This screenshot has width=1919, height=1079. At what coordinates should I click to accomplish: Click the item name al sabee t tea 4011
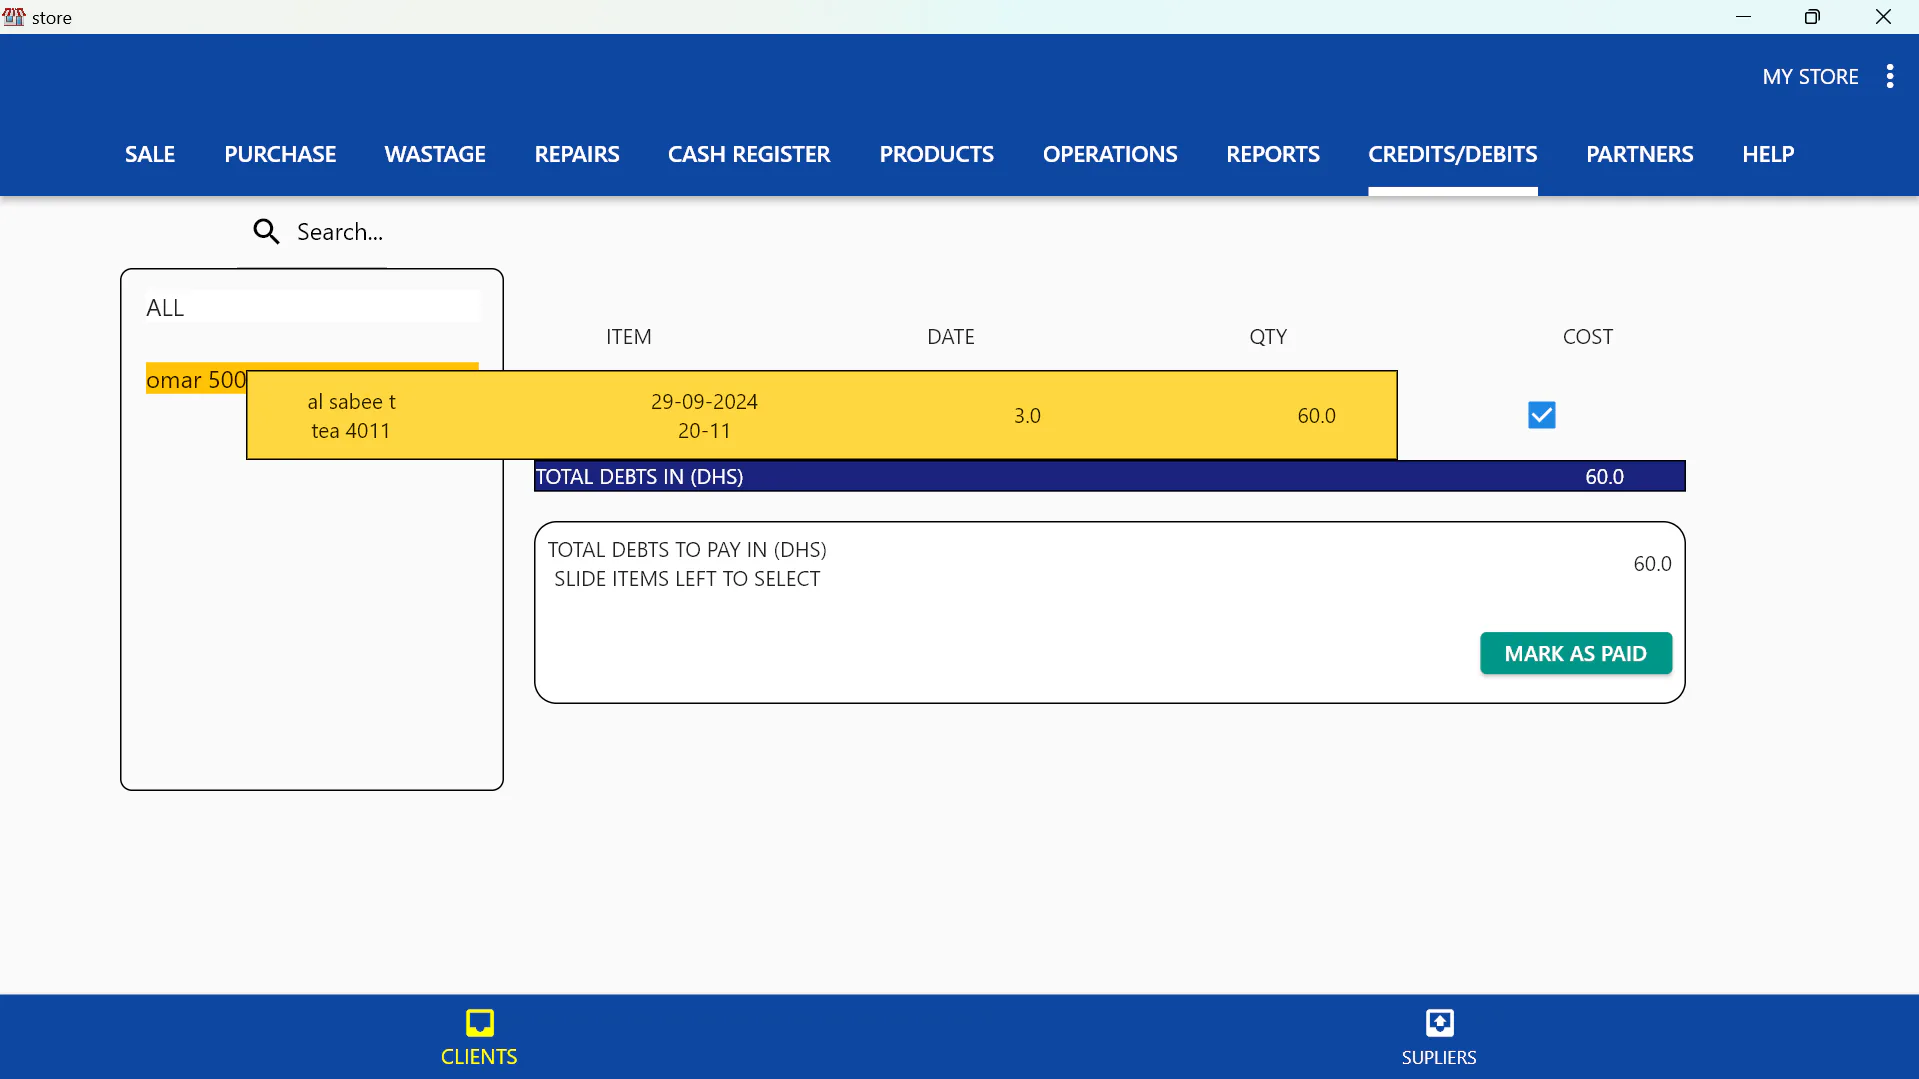coord(351,416)
